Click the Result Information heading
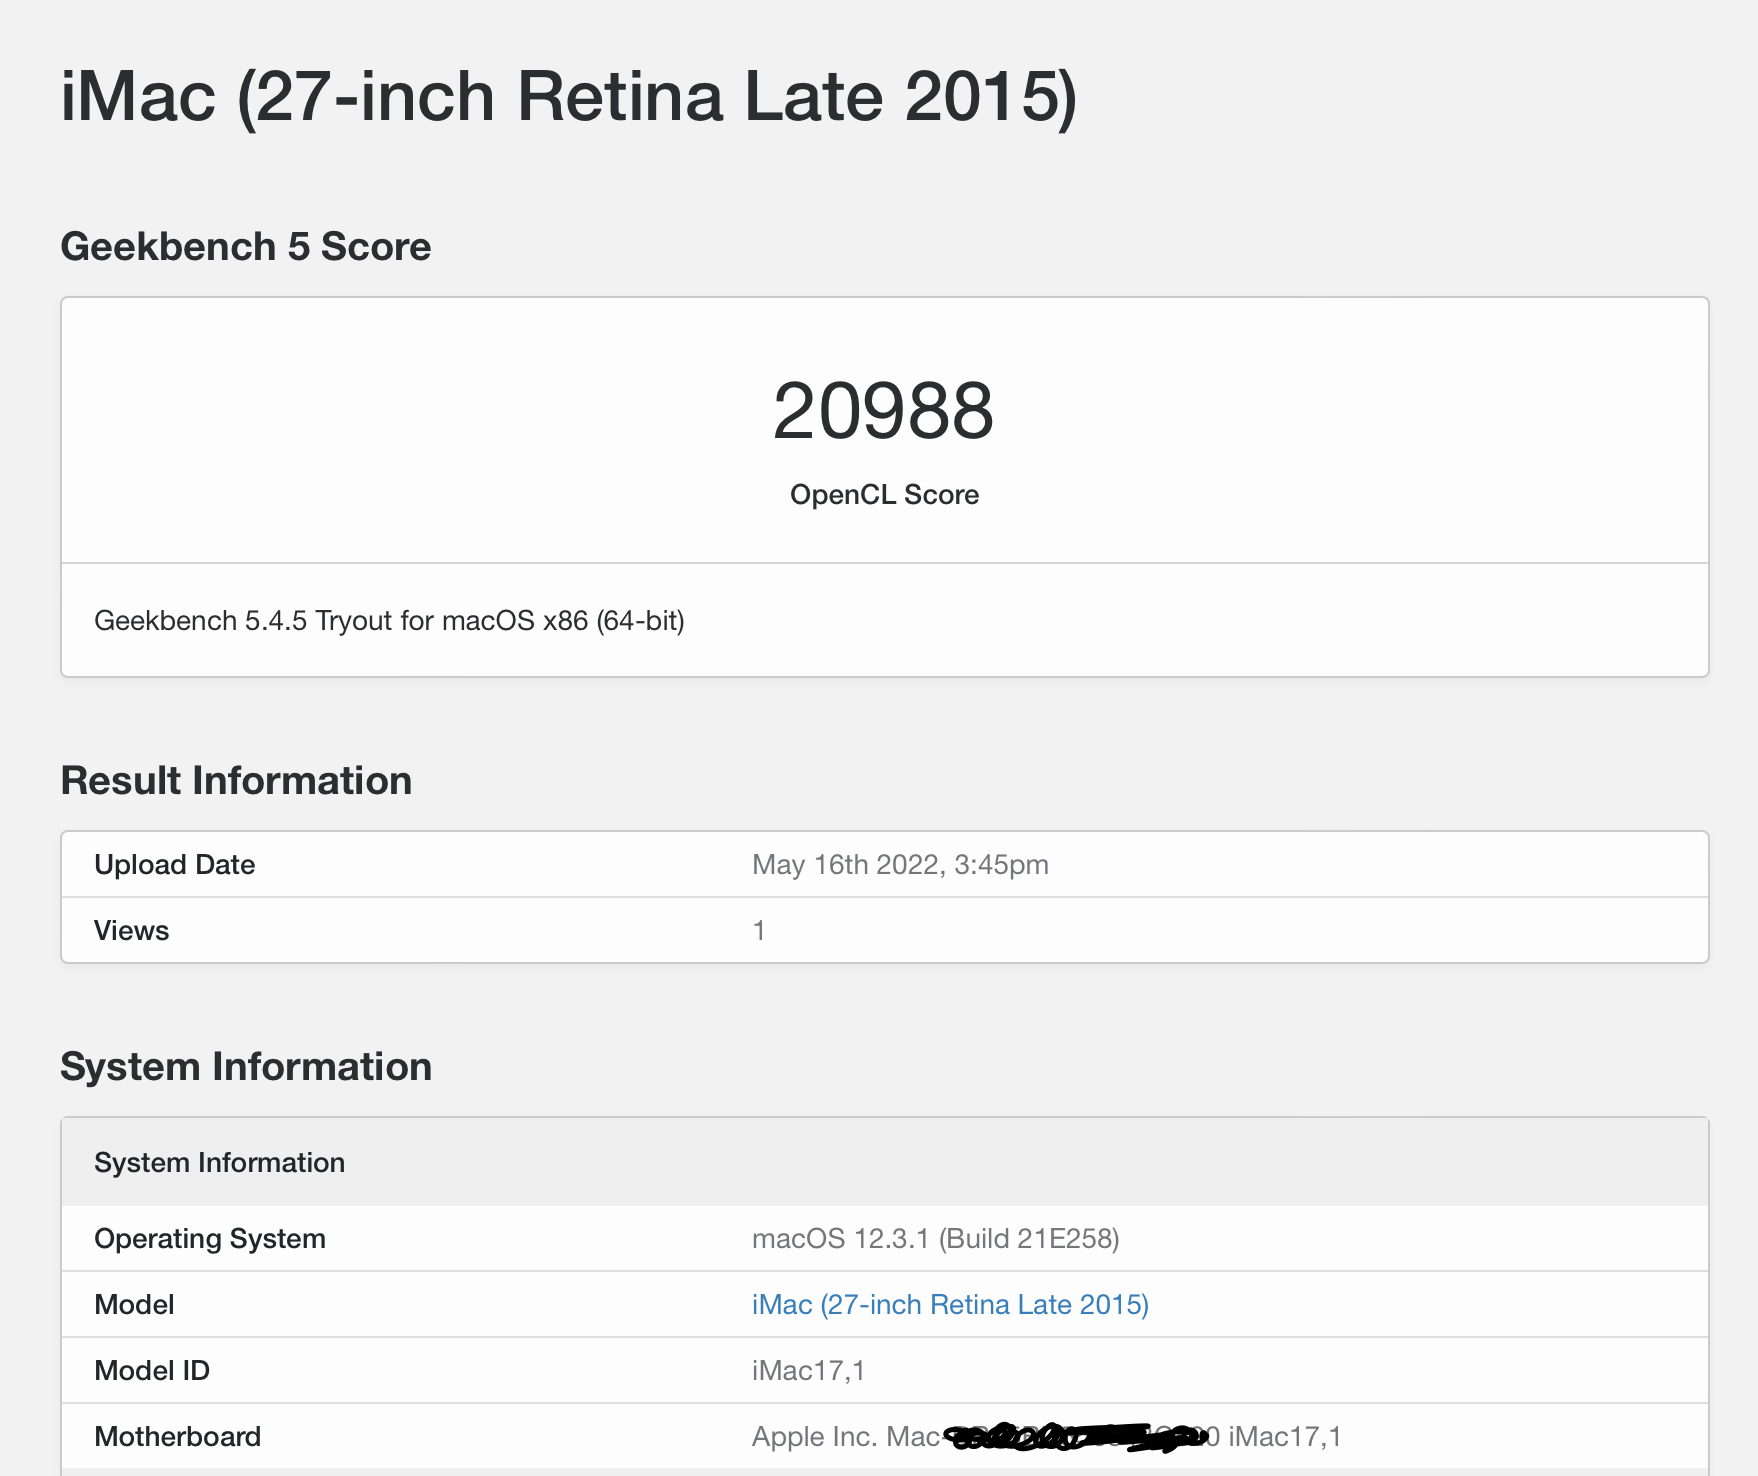This screenshot has height=1476, width=1758. pos(236,780)
